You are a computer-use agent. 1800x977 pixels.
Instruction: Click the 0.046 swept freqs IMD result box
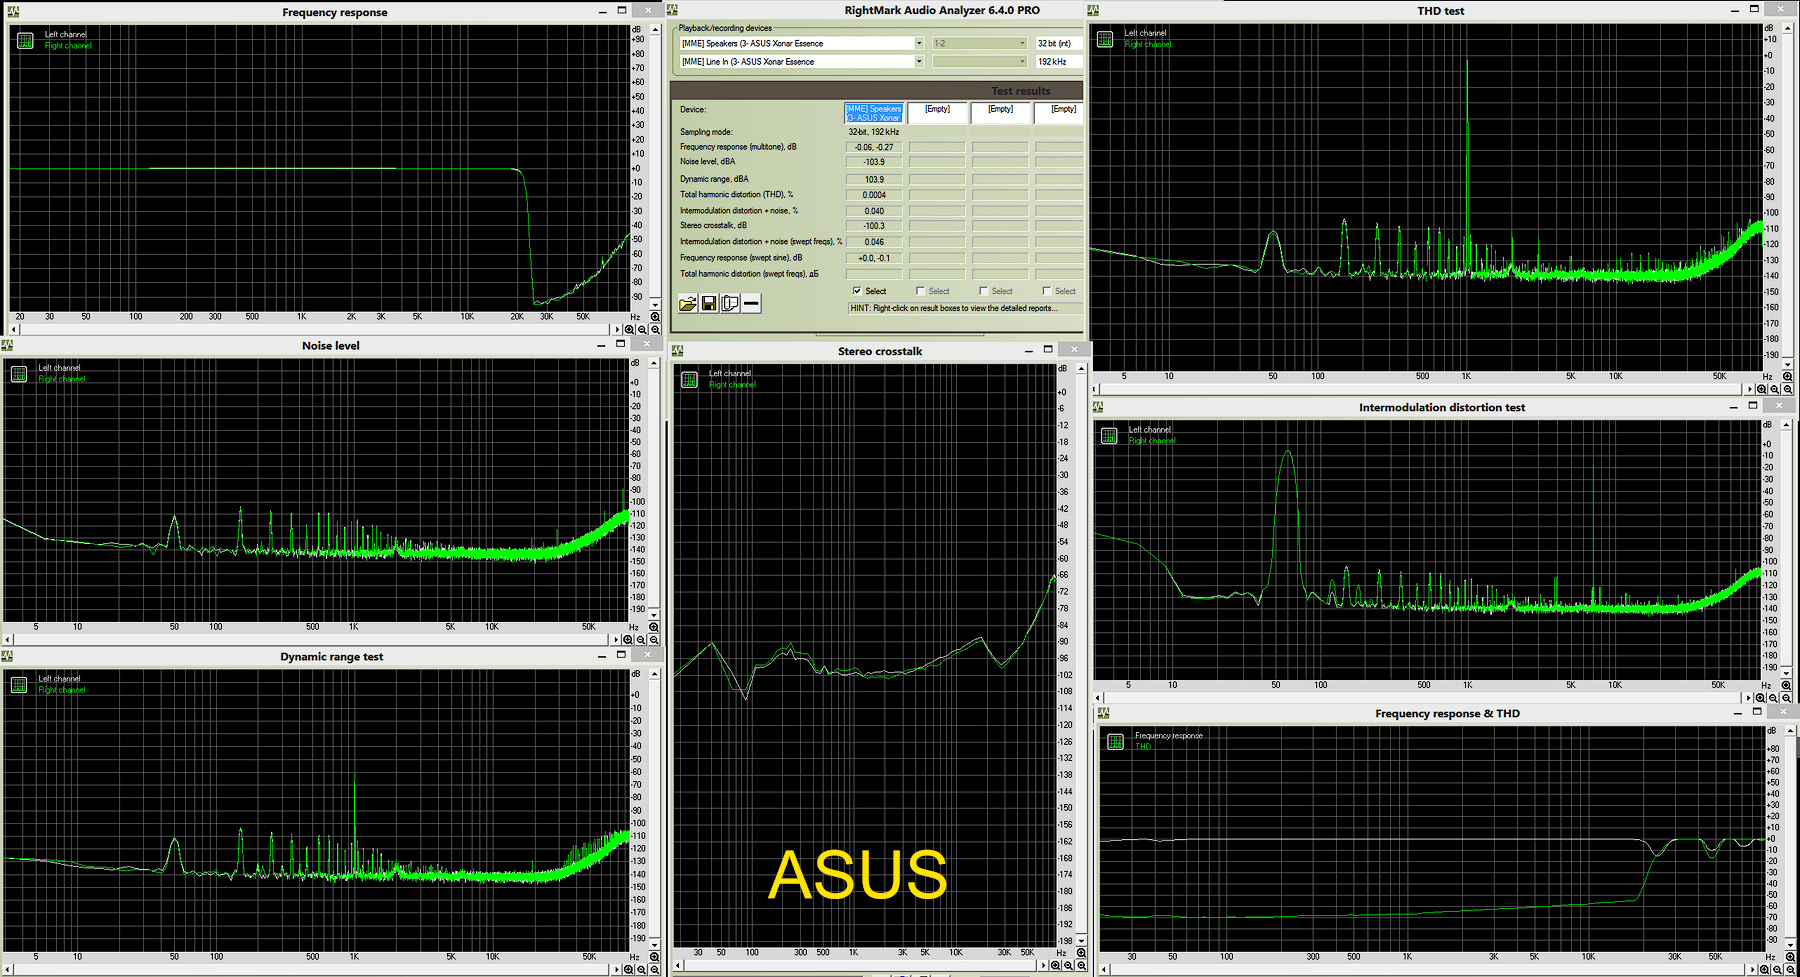[874, 242]
